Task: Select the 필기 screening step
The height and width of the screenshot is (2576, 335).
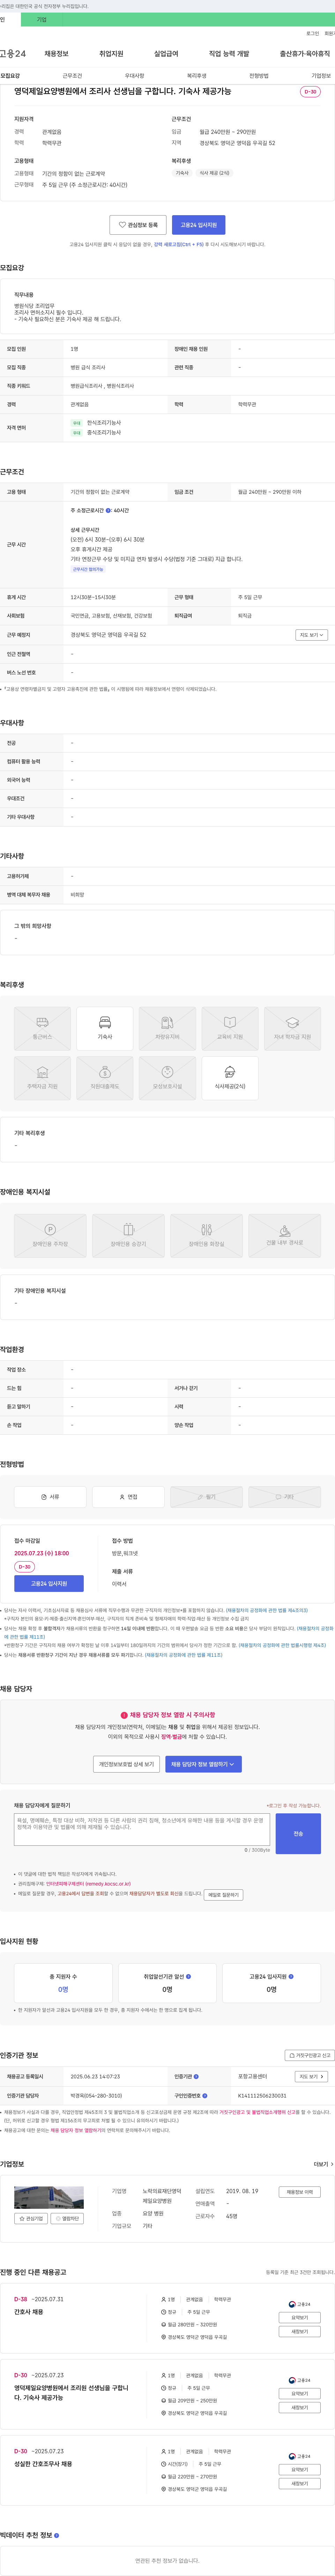Action: coord(206,1497)
